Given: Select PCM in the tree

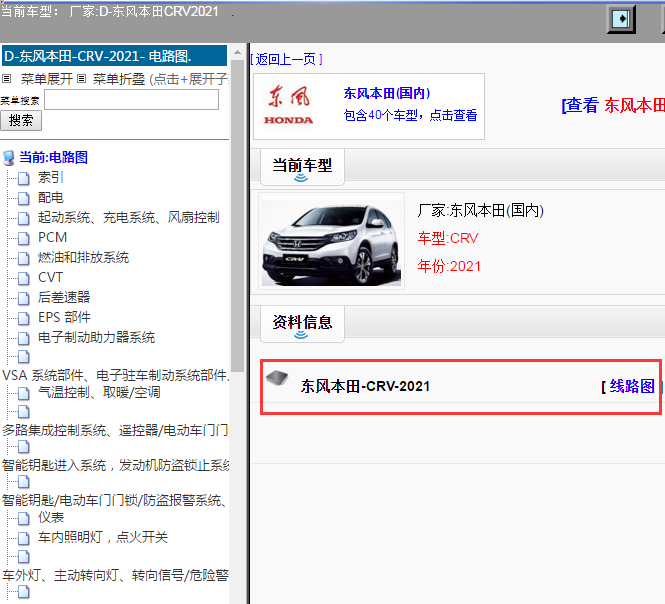Looking at the screenshot, I should click(x=52, y=237).
